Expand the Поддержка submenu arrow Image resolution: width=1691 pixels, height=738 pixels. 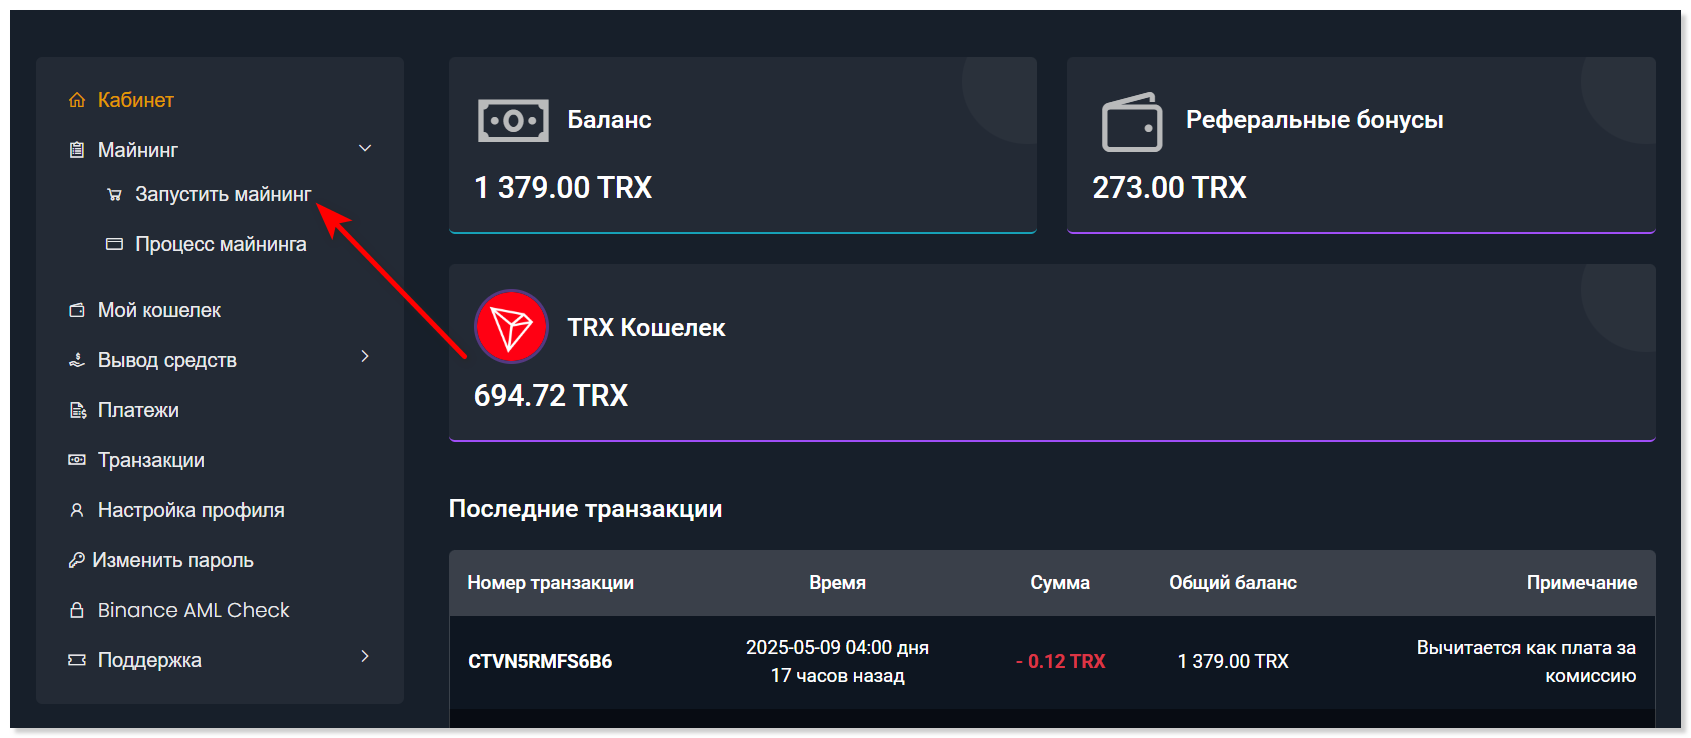point(365,657)
